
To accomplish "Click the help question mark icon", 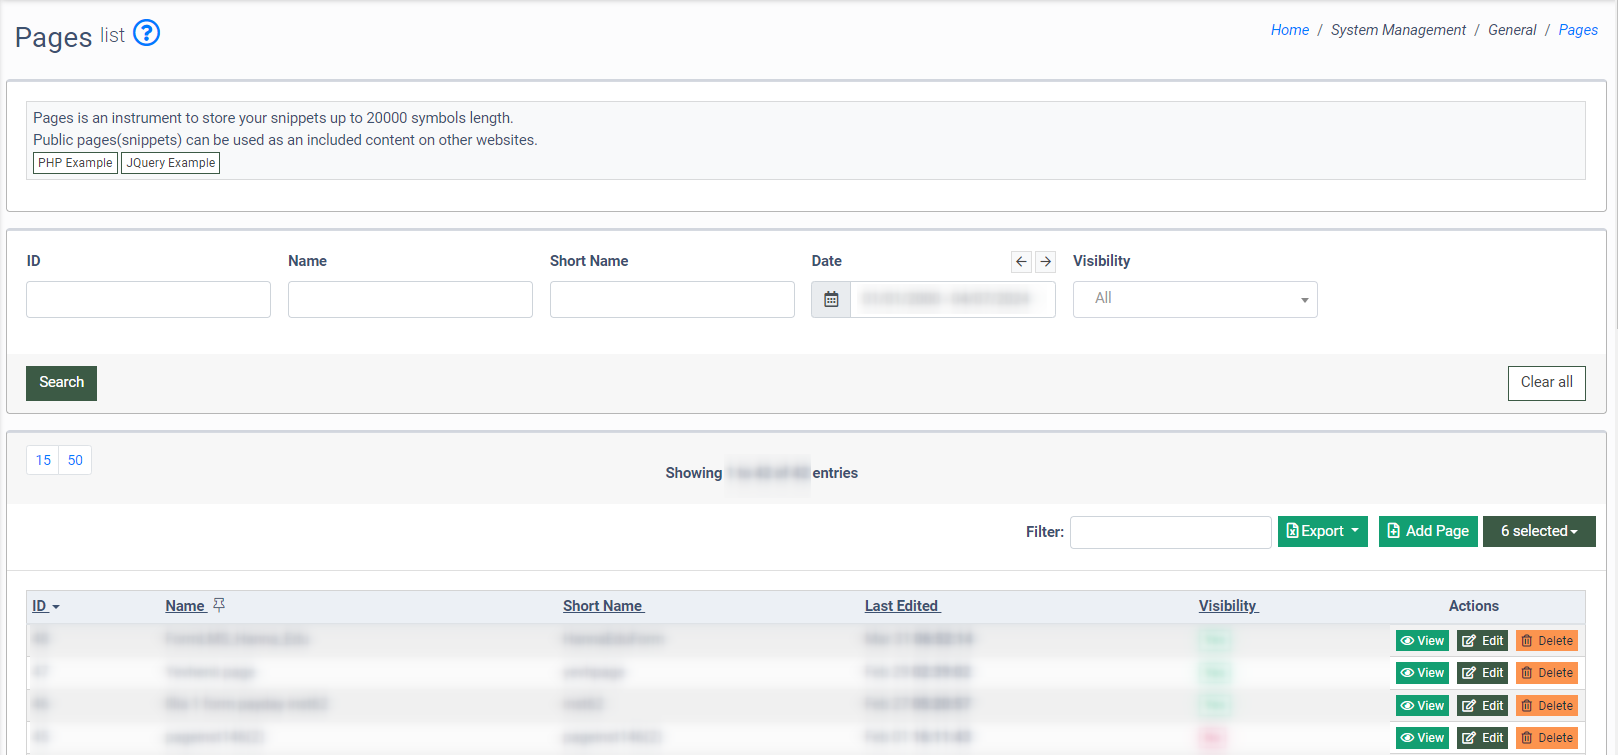I will point(146,33).
